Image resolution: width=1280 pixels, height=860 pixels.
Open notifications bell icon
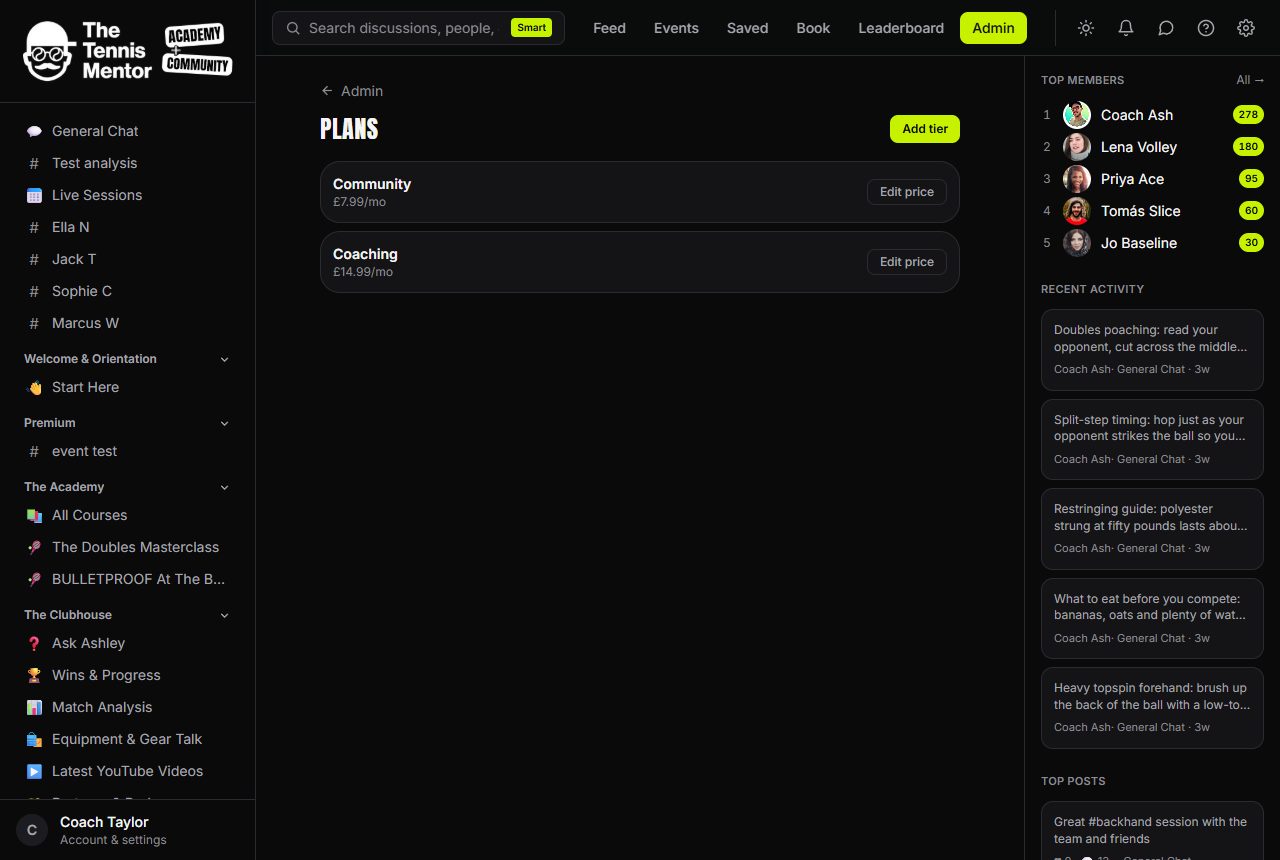click(x=1126, y=28)
